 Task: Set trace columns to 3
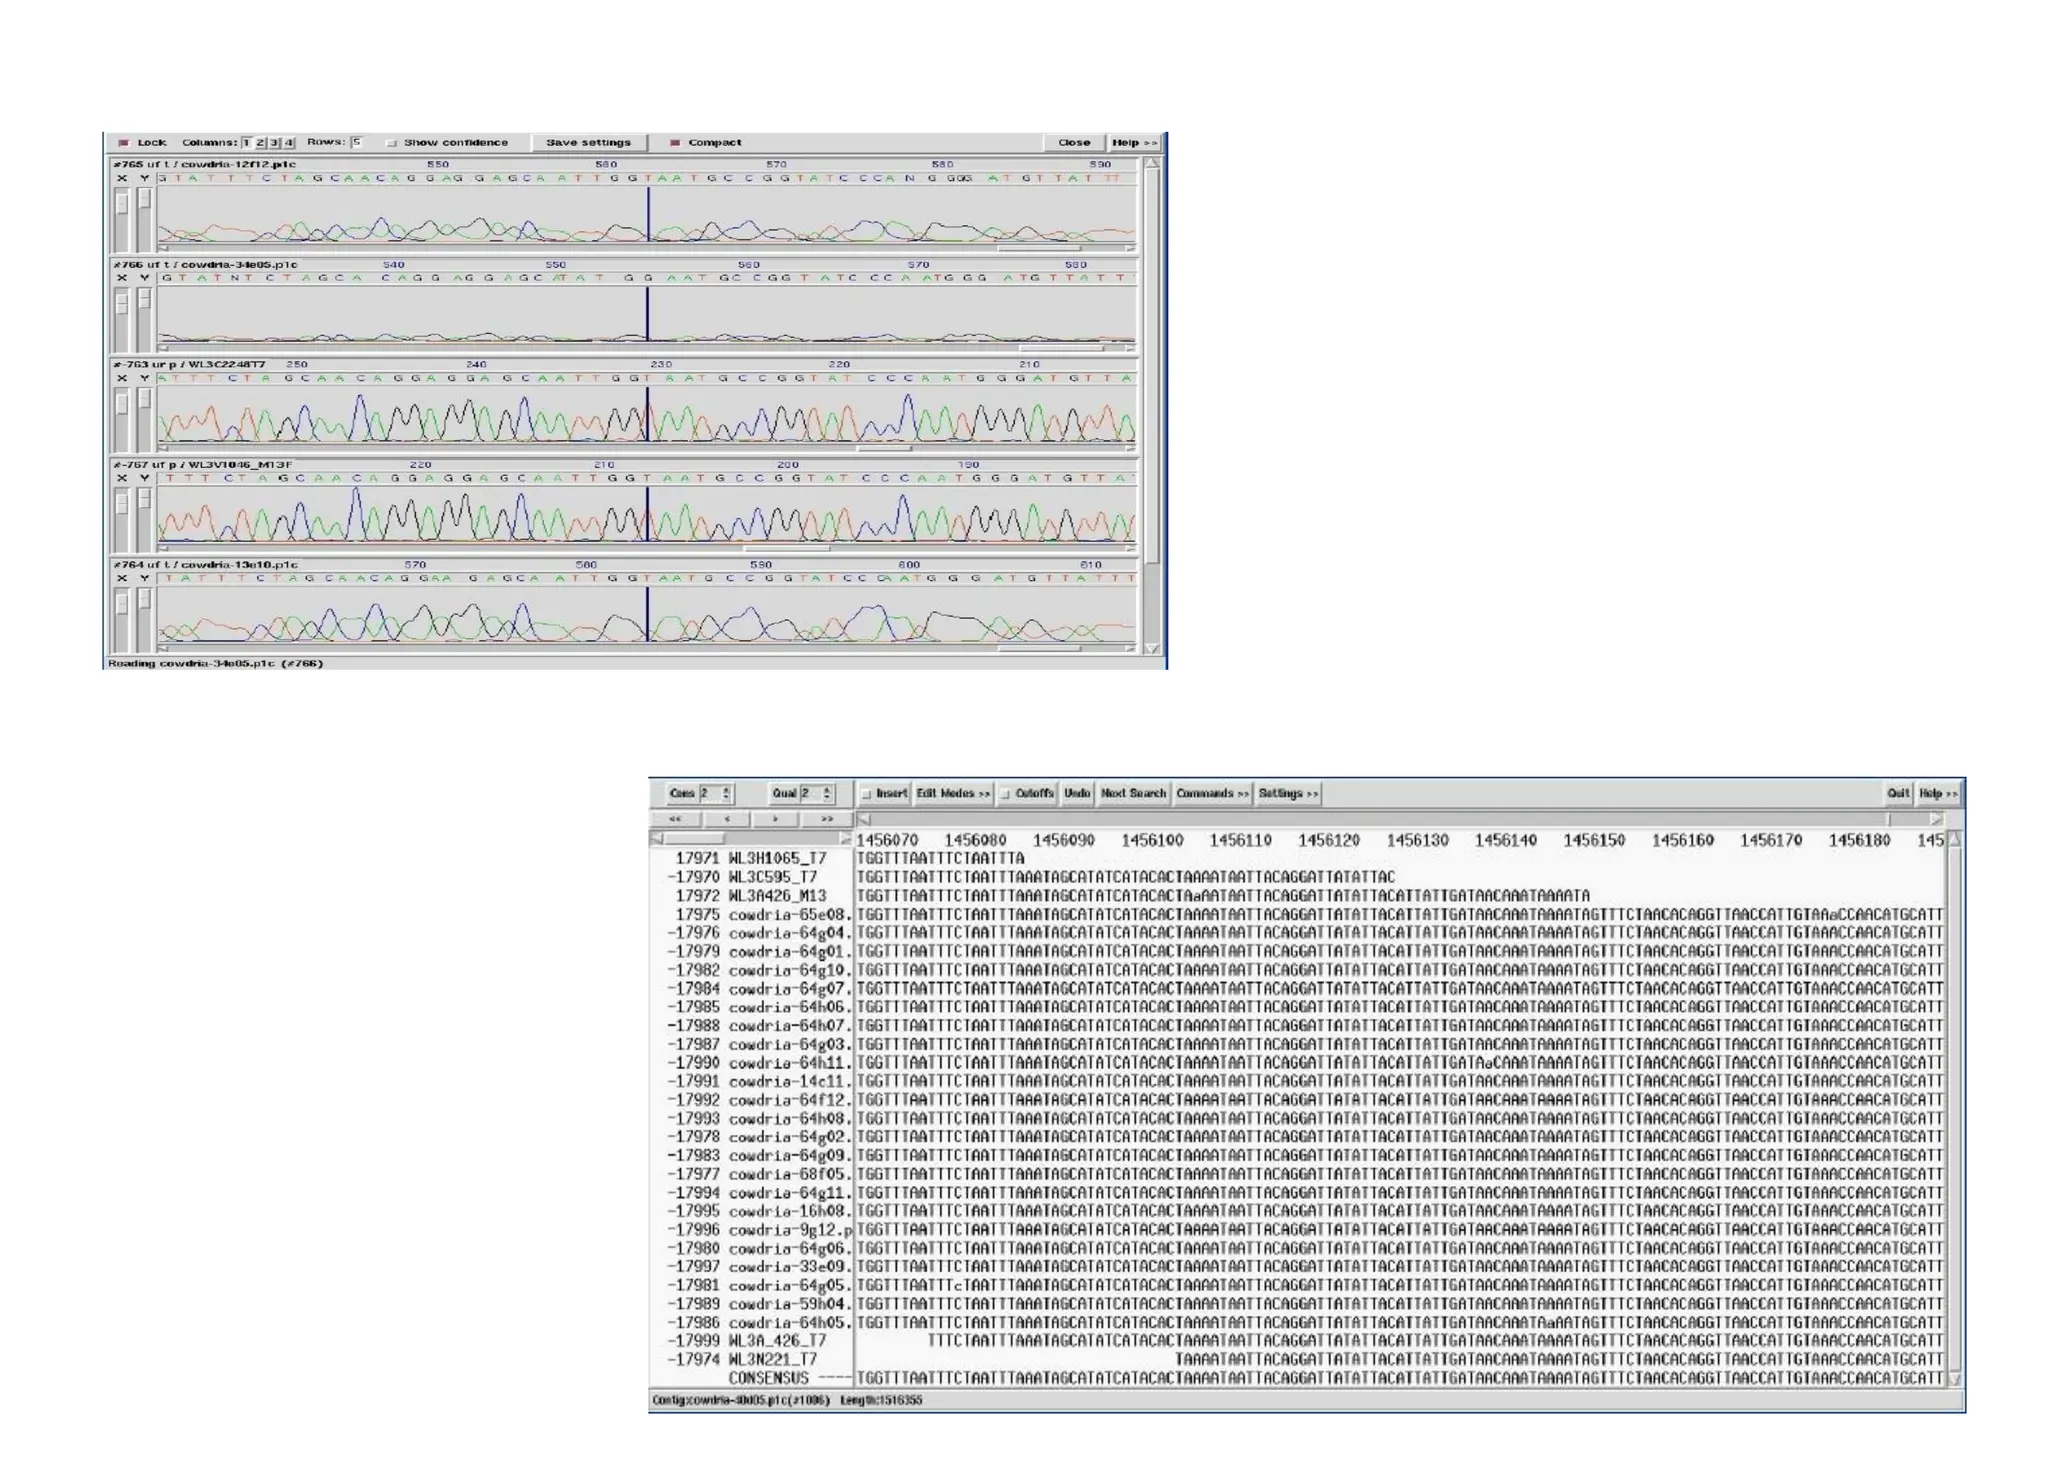(x=274, y=143)
